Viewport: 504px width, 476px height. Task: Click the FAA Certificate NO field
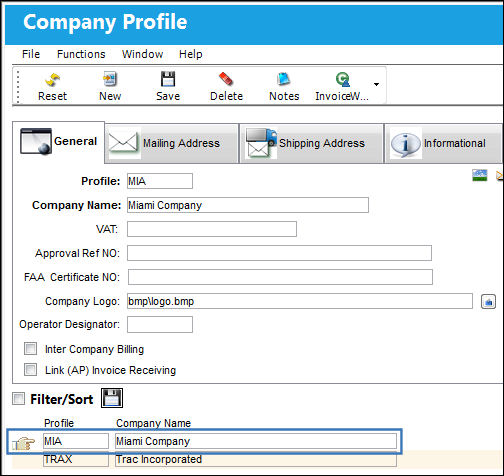tap(280, 277)
